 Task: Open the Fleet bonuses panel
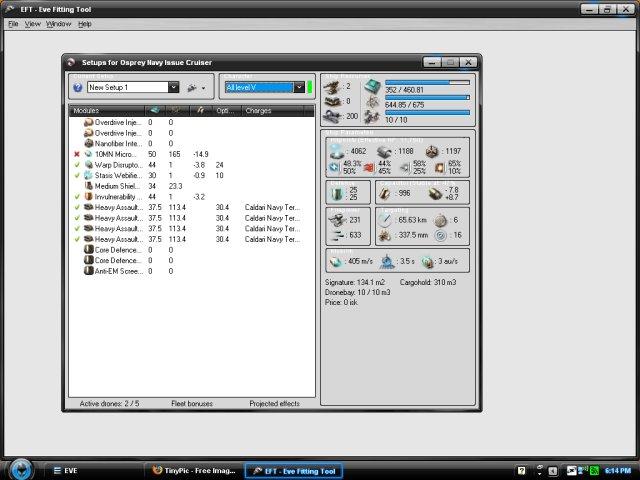coord(192,404)
